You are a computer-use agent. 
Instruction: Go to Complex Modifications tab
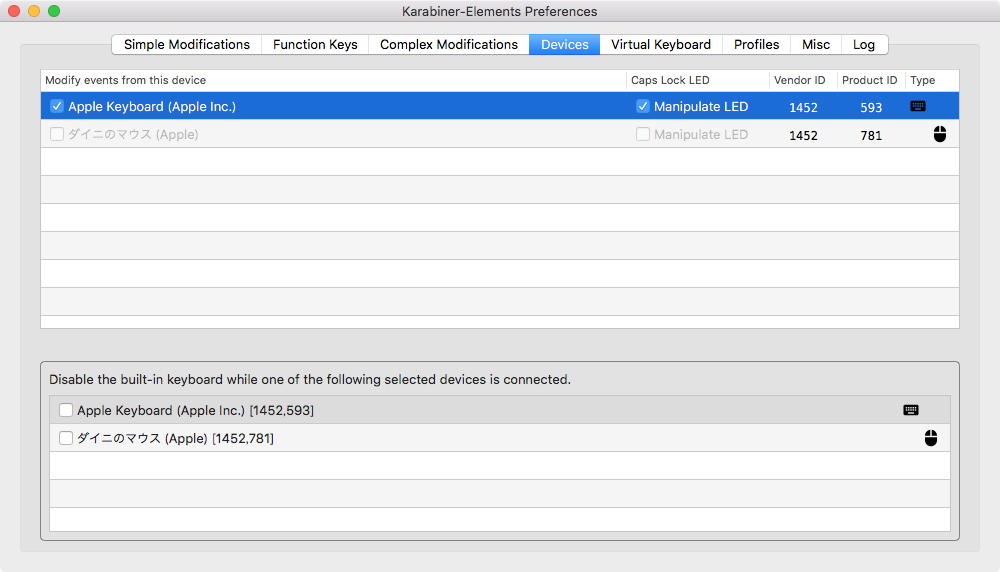[449, 44]
